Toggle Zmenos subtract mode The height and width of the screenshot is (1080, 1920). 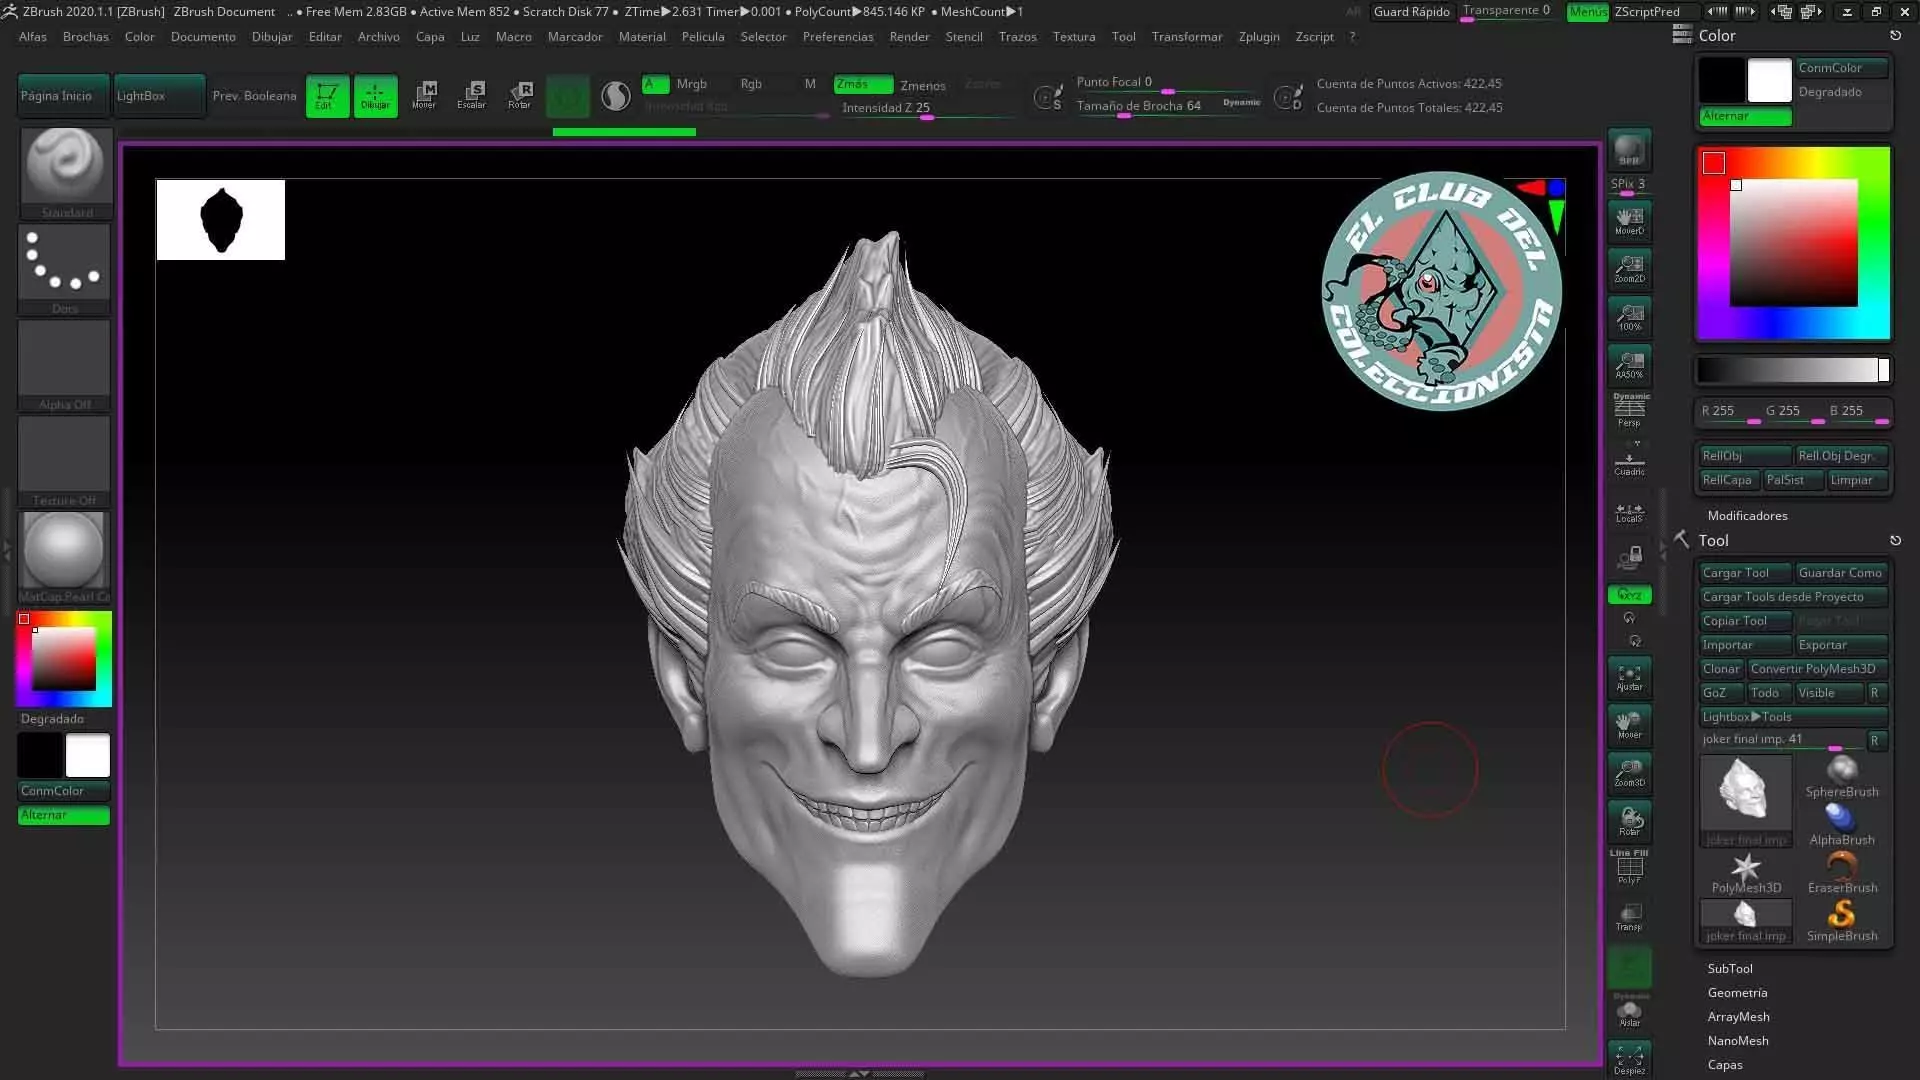click(x=922, y=85)
